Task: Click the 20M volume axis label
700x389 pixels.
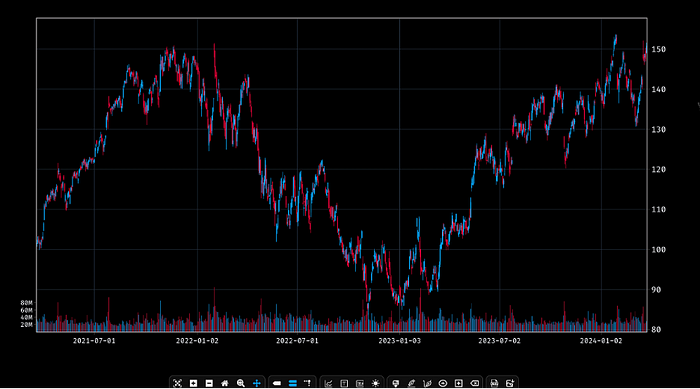Action: [26, 325]
